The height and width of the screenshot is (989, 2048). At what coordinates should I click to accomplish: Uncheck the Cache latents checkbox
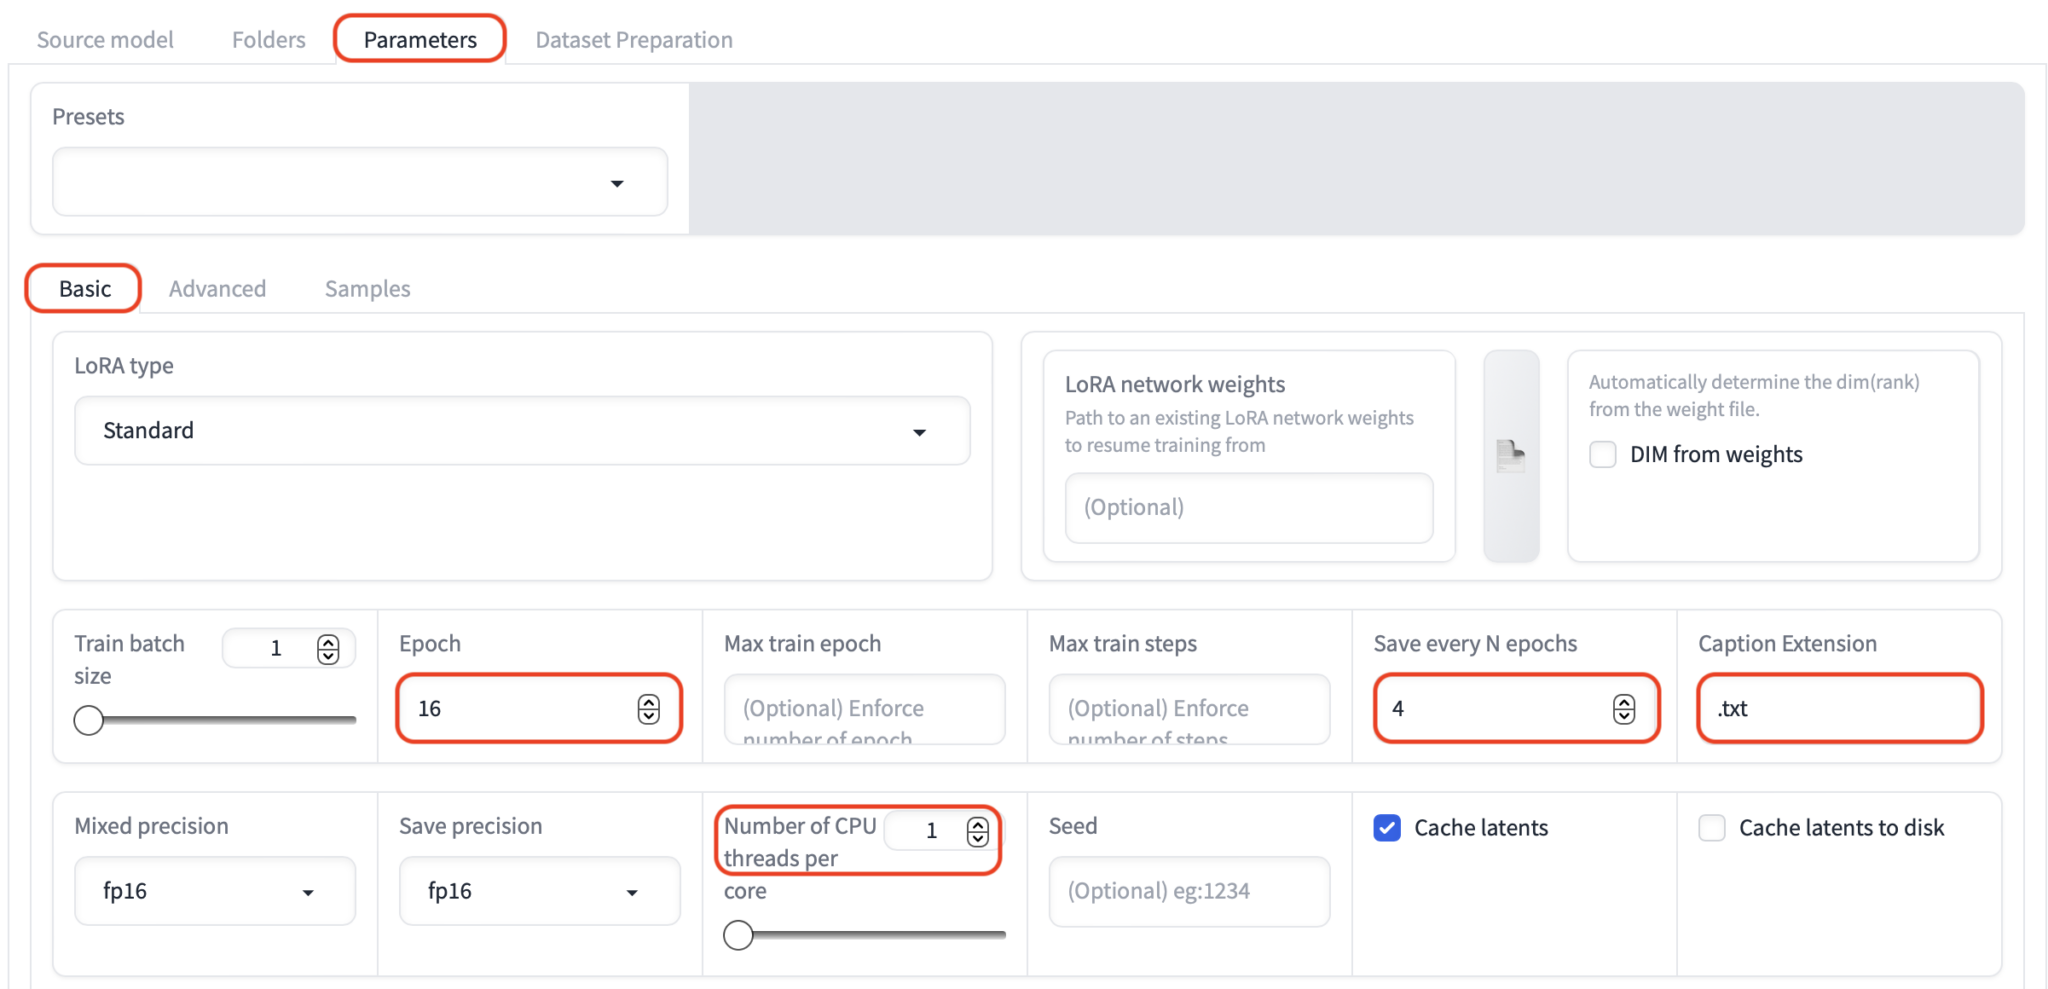(x=1387, y=828)
